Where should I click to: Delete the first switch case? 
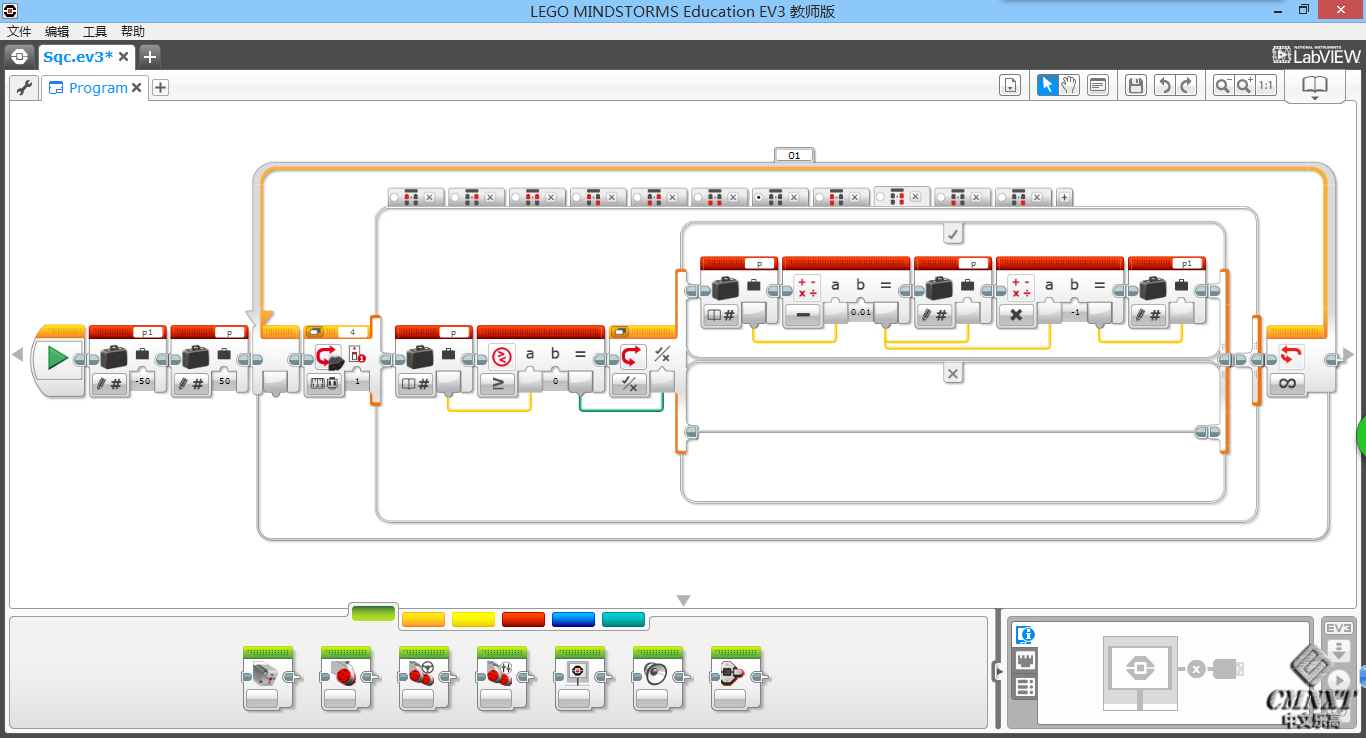(429, 198)
